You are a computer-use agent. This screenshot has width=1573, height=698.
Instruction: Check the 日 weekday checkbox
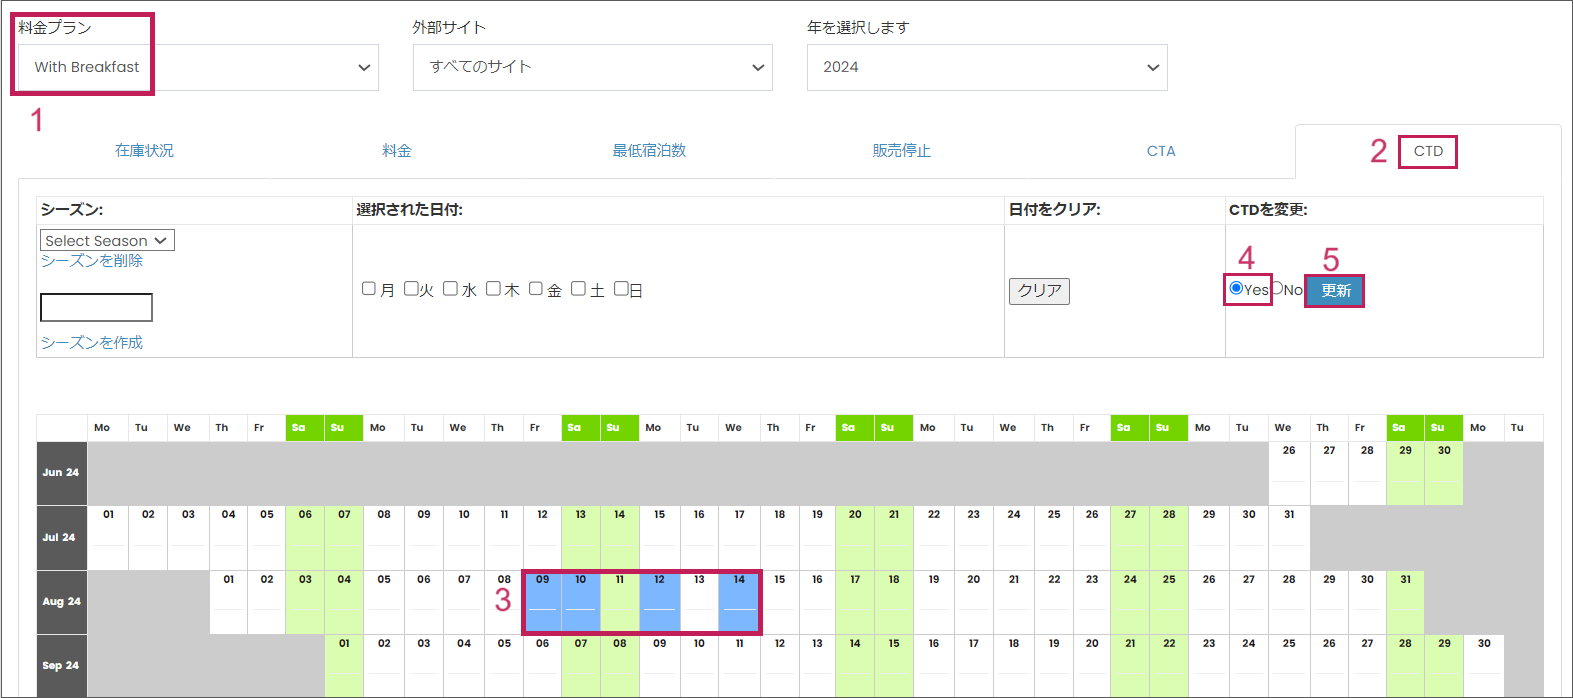[621, 289]
